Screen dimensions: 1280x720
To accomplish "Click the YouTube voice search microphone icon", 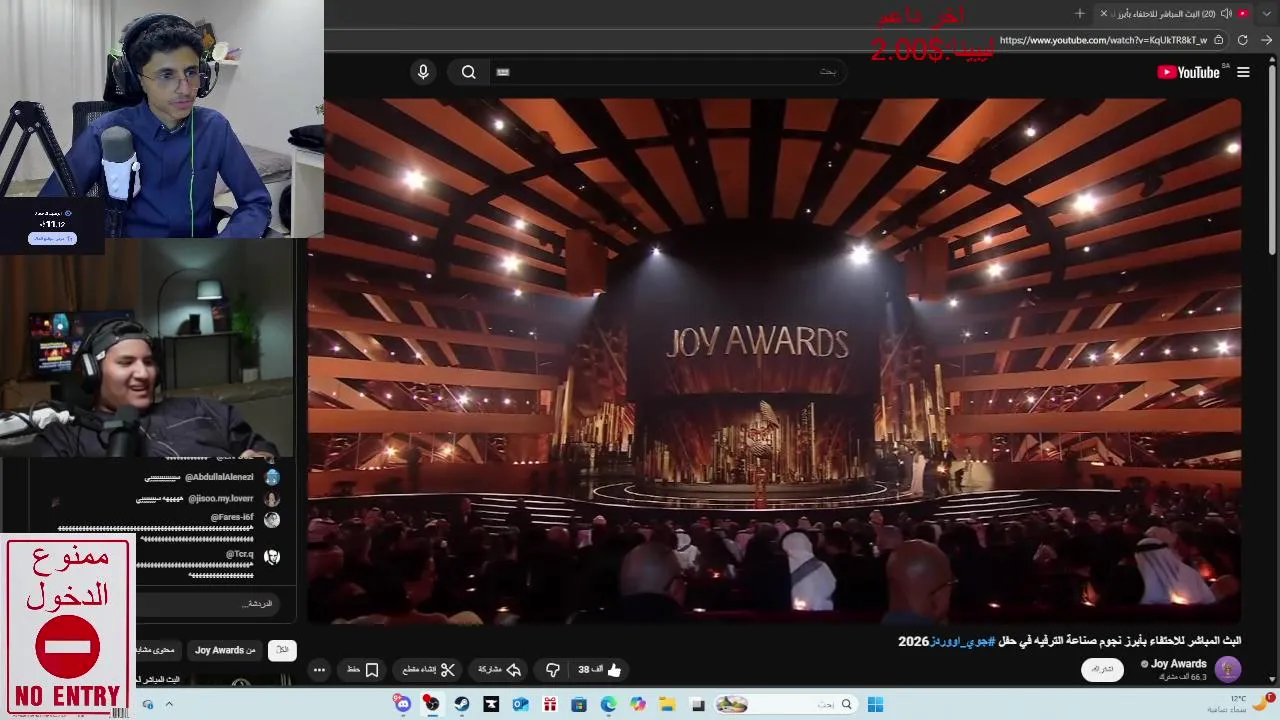I will click(x=423, y=72).
